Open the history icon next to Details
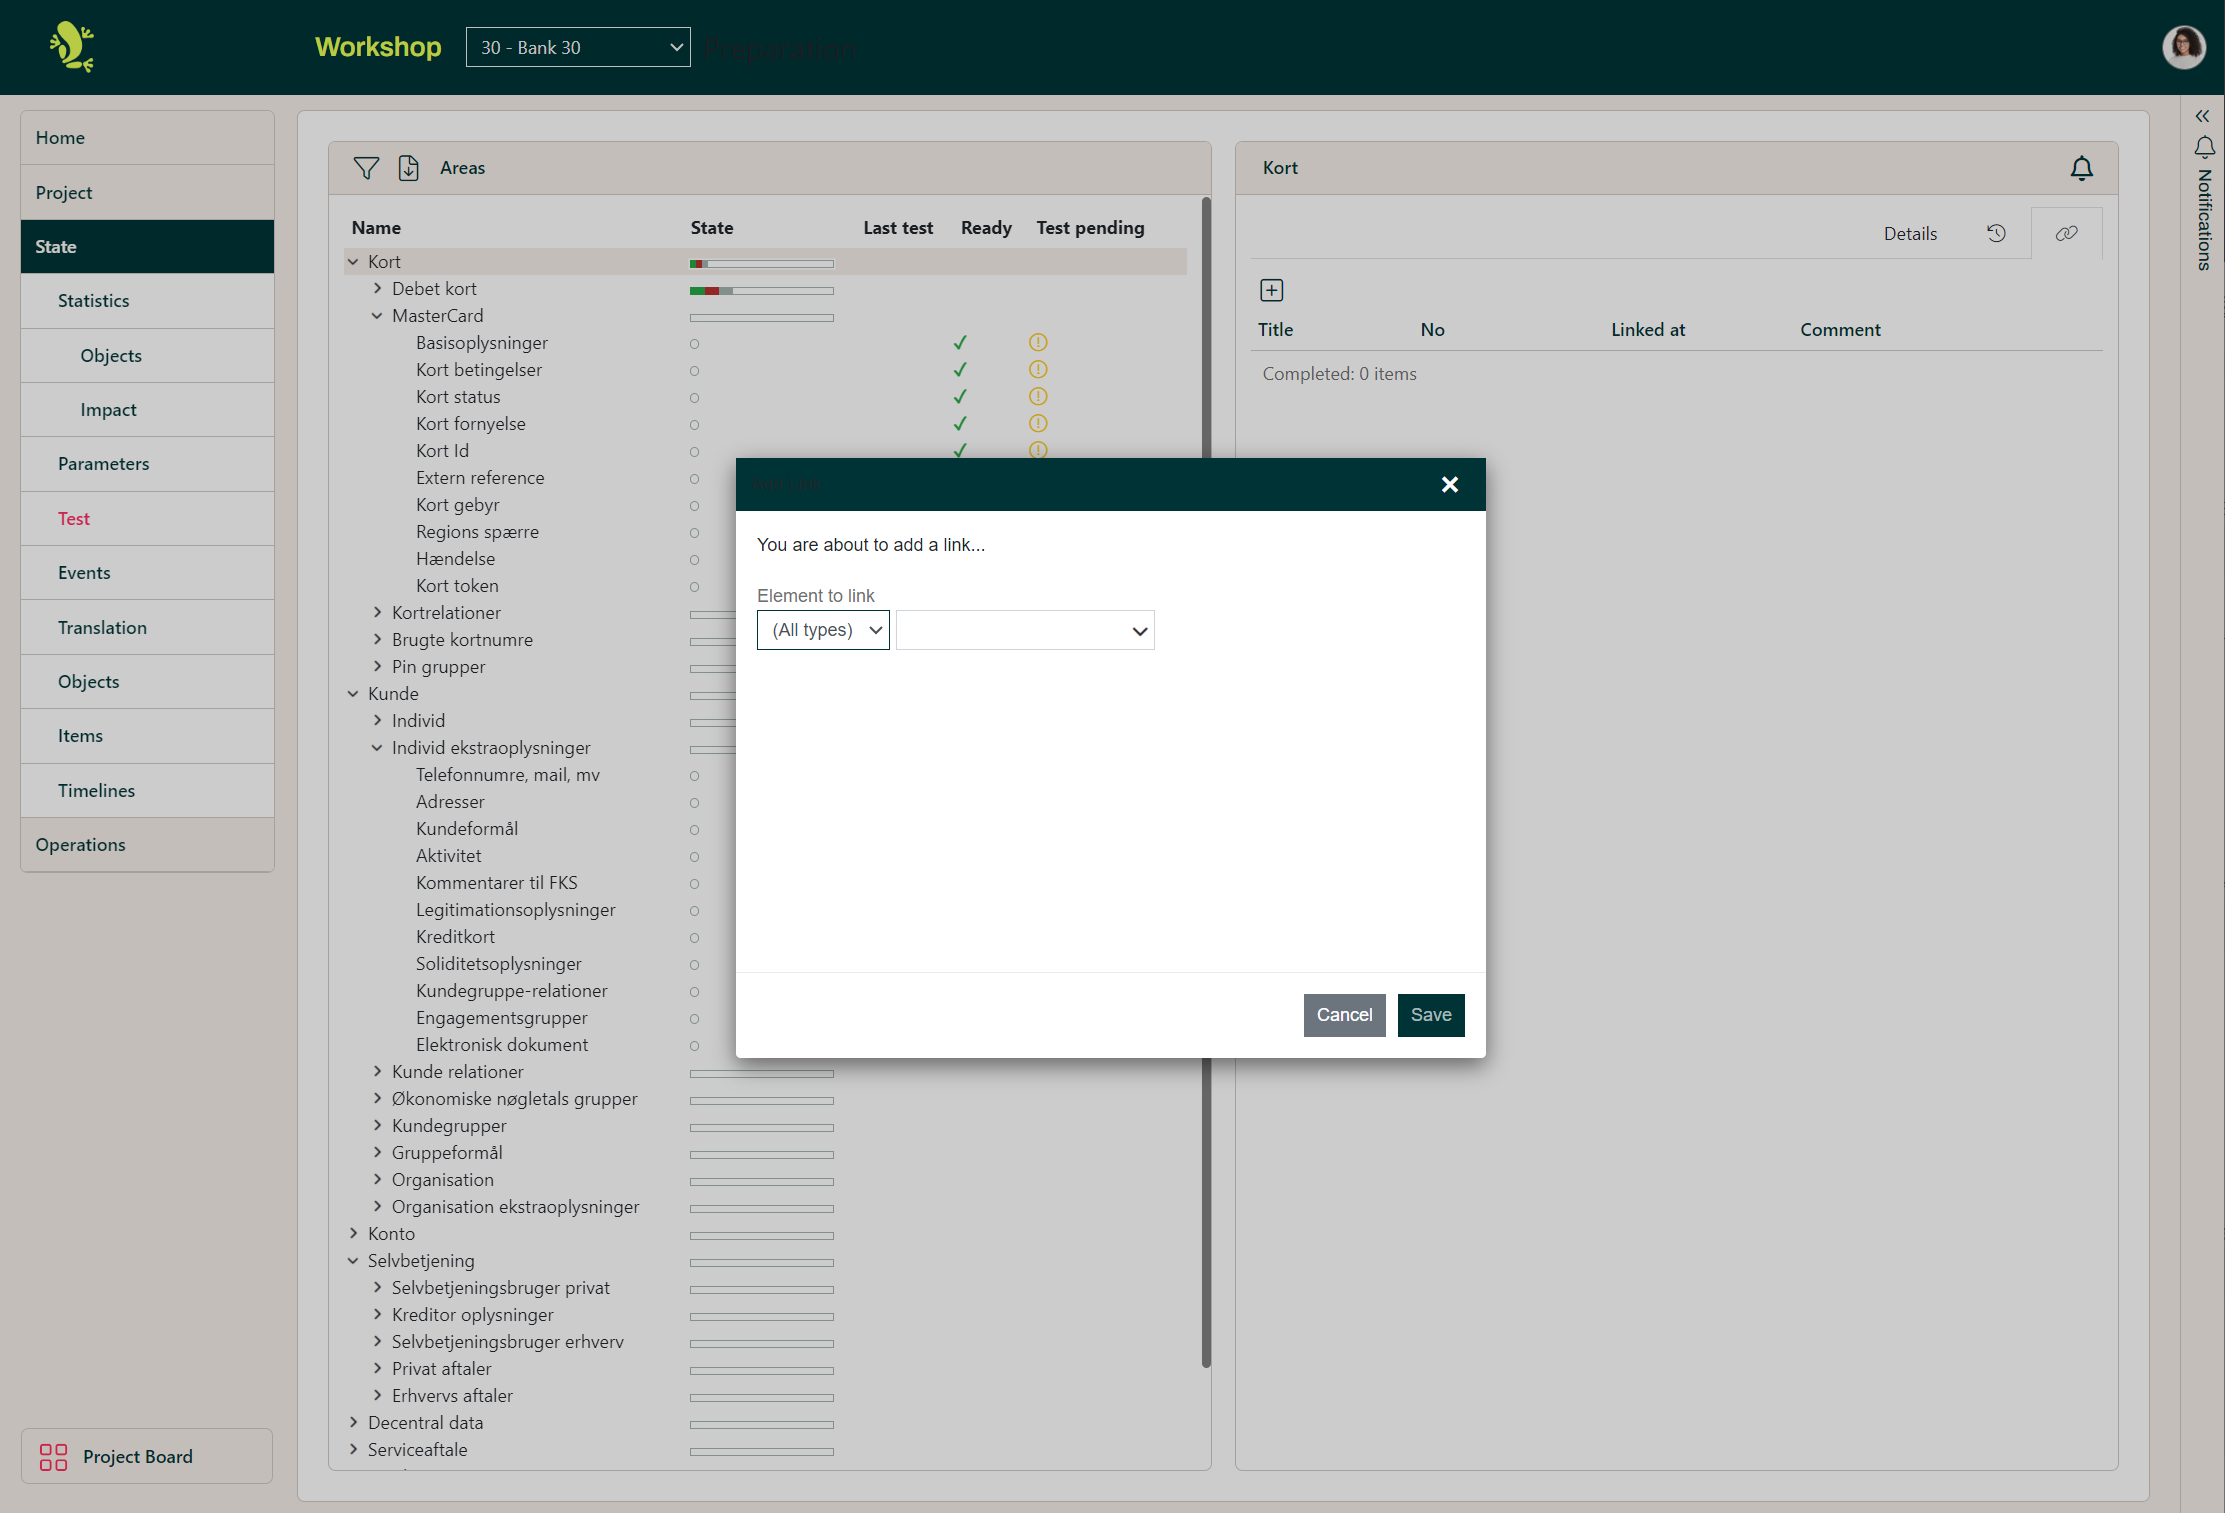The width and height of the screenshot is (2225, 1513). click(1996, 233)
